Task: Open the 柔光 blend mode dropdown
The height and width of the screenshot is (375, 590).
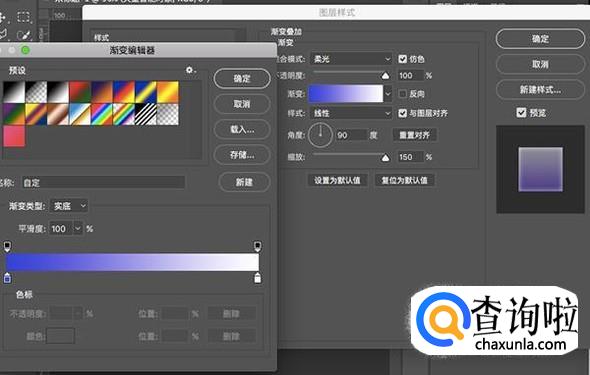Action: tap(351, 59)
